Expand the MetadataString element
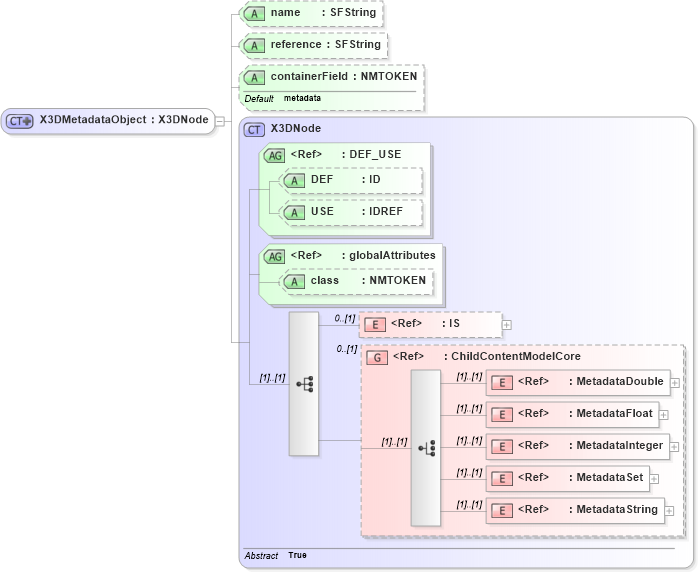 coord(669,511)
